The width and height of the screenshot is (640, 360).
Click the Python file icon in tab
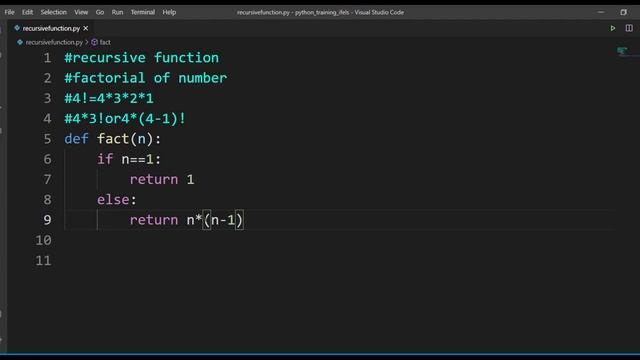click(17, 28)
